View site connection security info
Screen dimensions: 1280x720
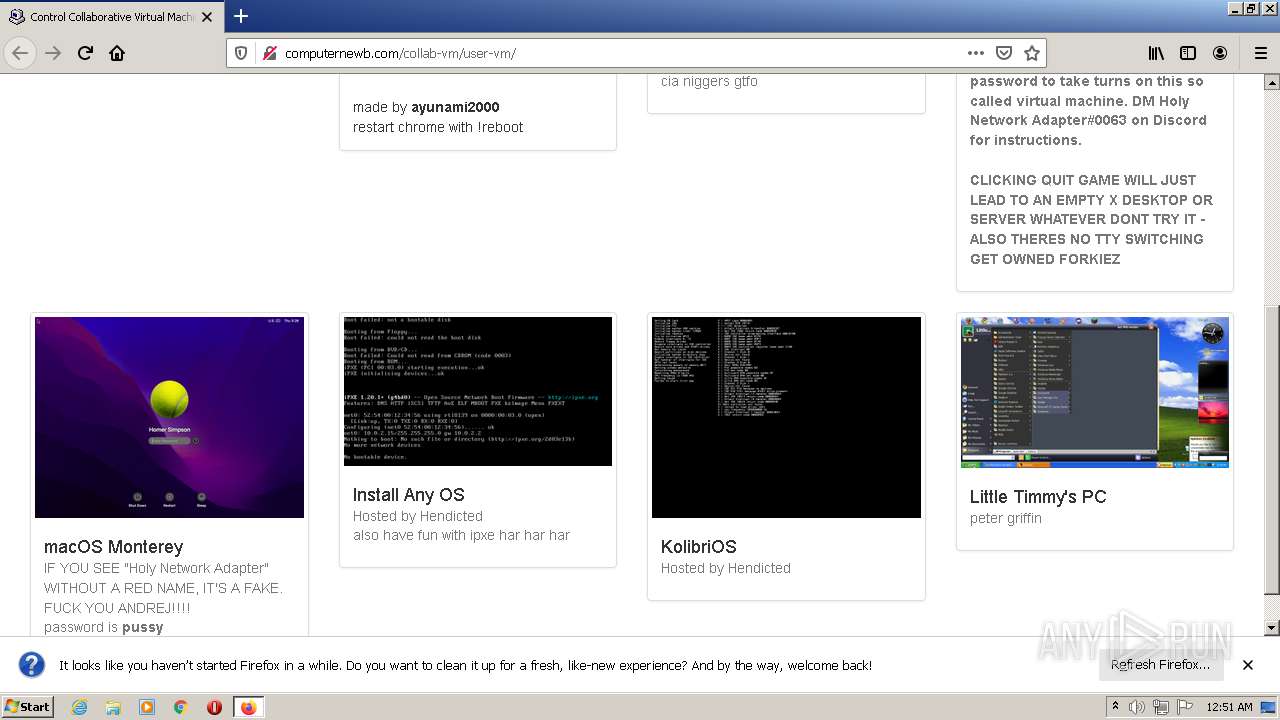(268, 53)
